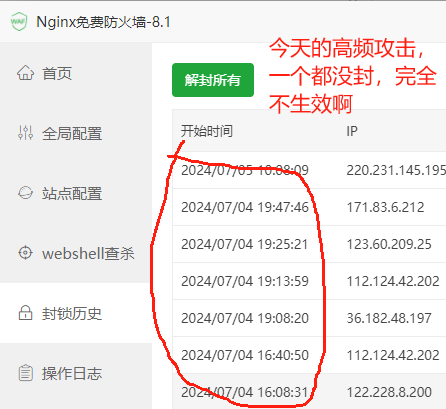Screen dimensions: 446x409
Task: Click the IP 220.231.145.195 cell
Action: point(396,170)
